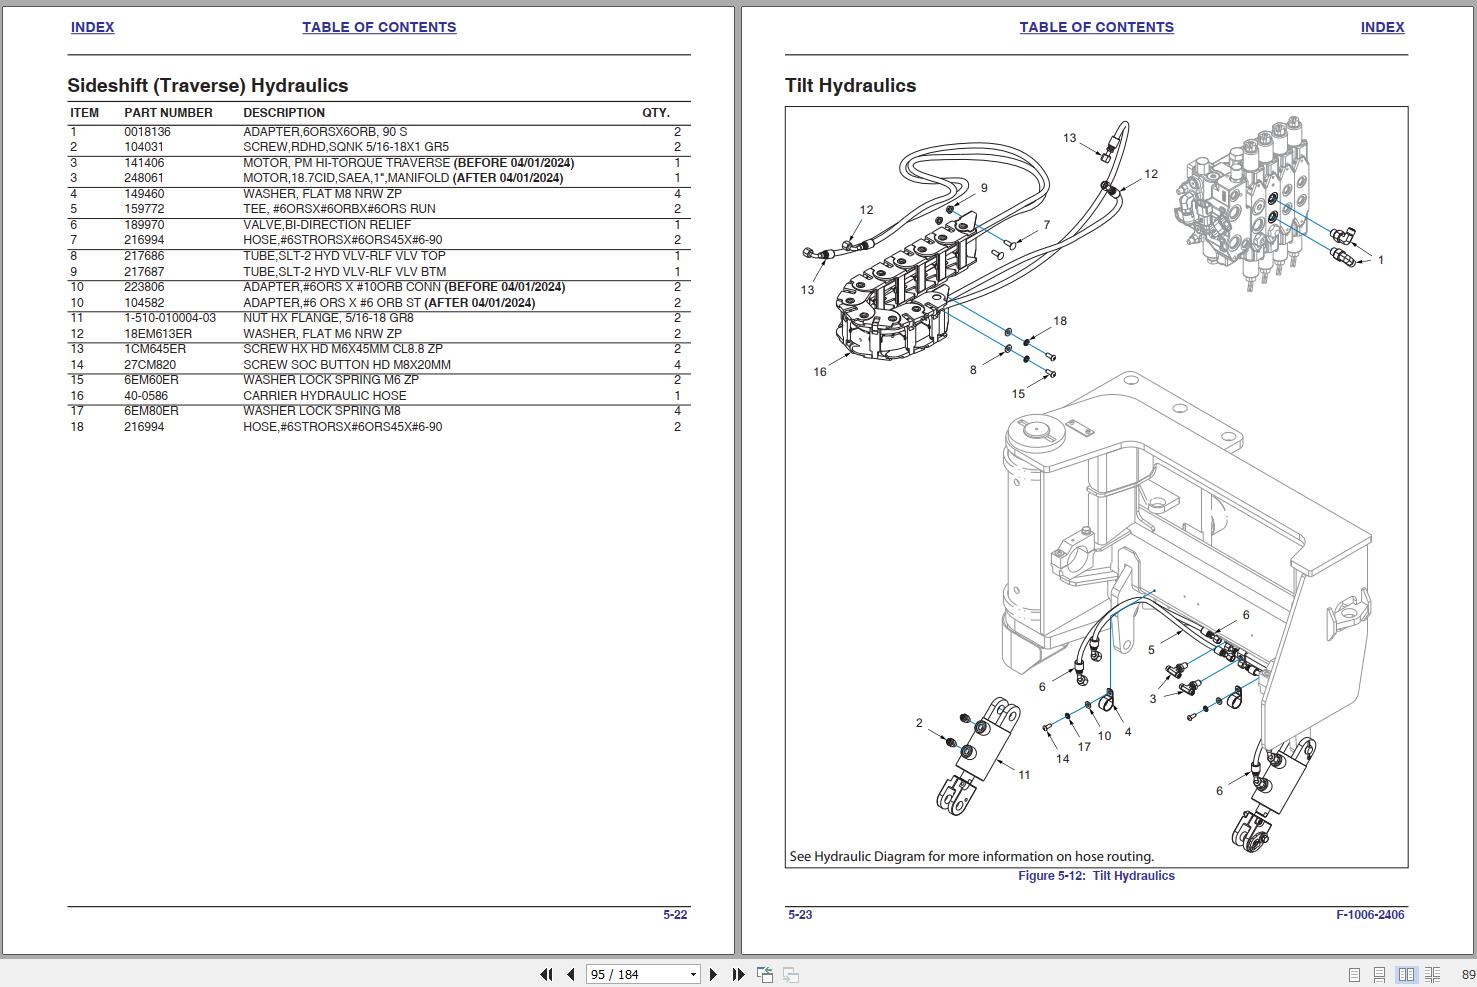Image resolution: width=1477 pixels, height=987 pixels.
Task: Click description TEE, #6ORSX#6ORBX#6ORS RUN
Action: [339, 209]
